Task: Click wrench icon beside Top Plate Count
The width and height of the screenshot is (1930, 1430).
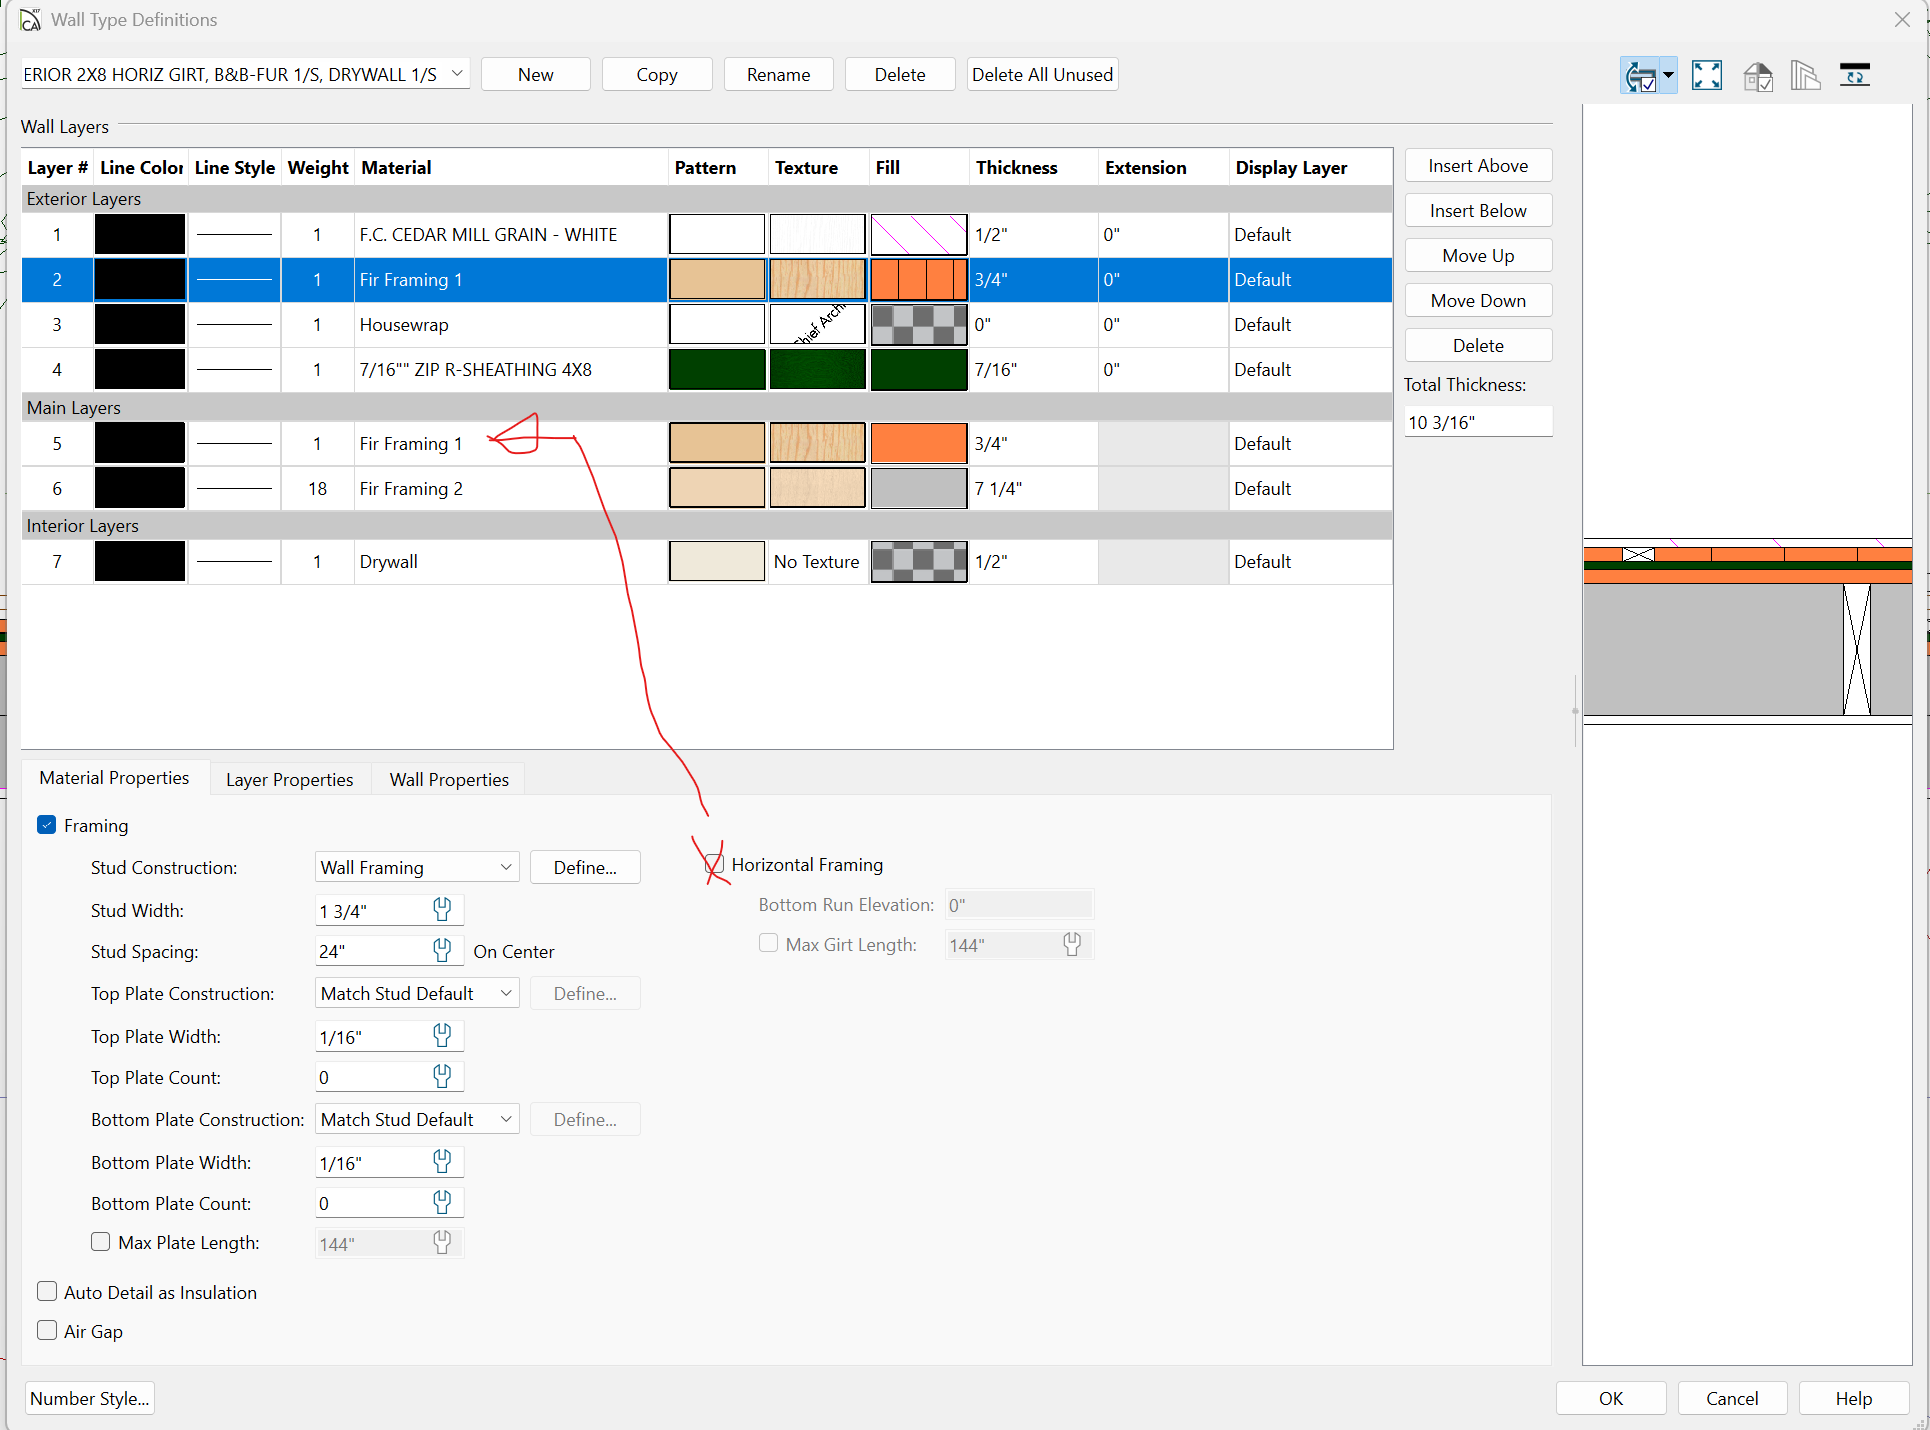Action: tap(442, 1076)
